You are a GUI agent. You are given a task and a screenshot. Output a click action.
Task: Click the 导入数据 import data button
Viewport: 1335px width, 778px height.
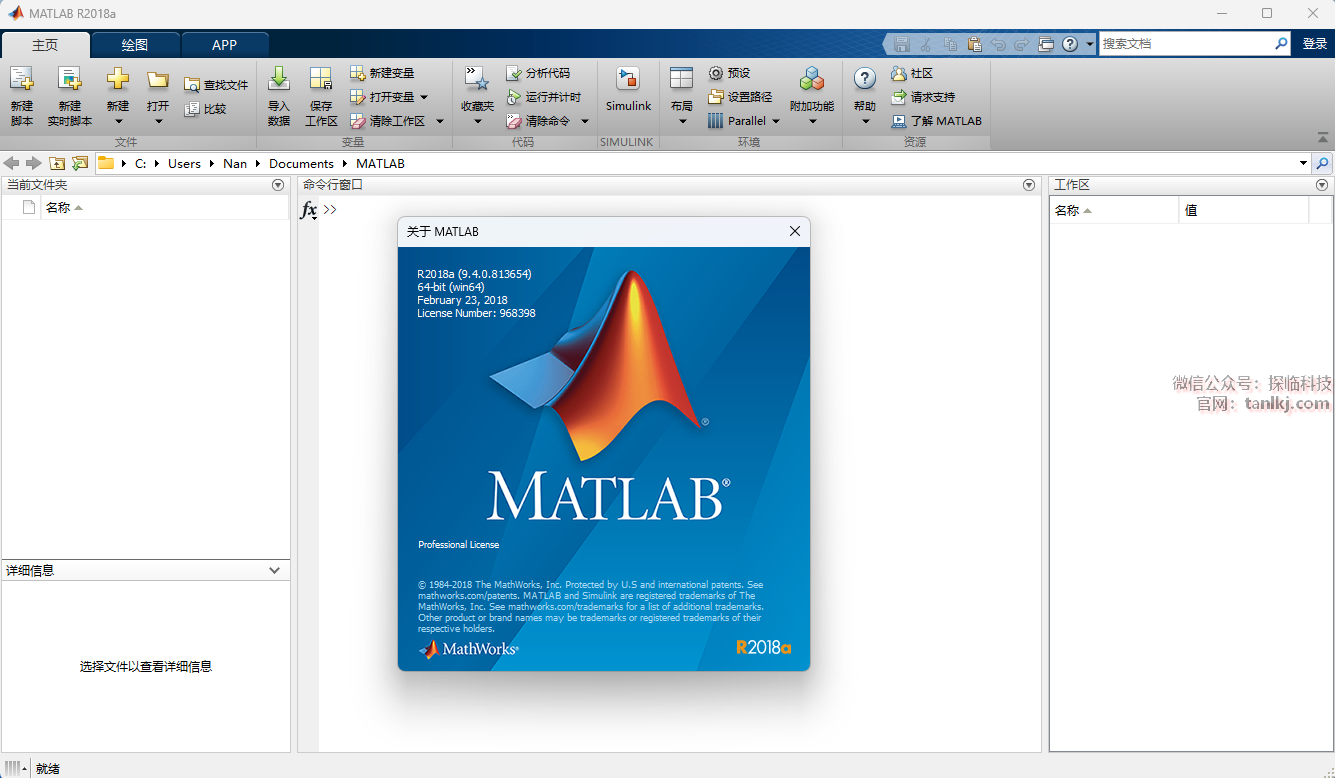click(279, 96)
